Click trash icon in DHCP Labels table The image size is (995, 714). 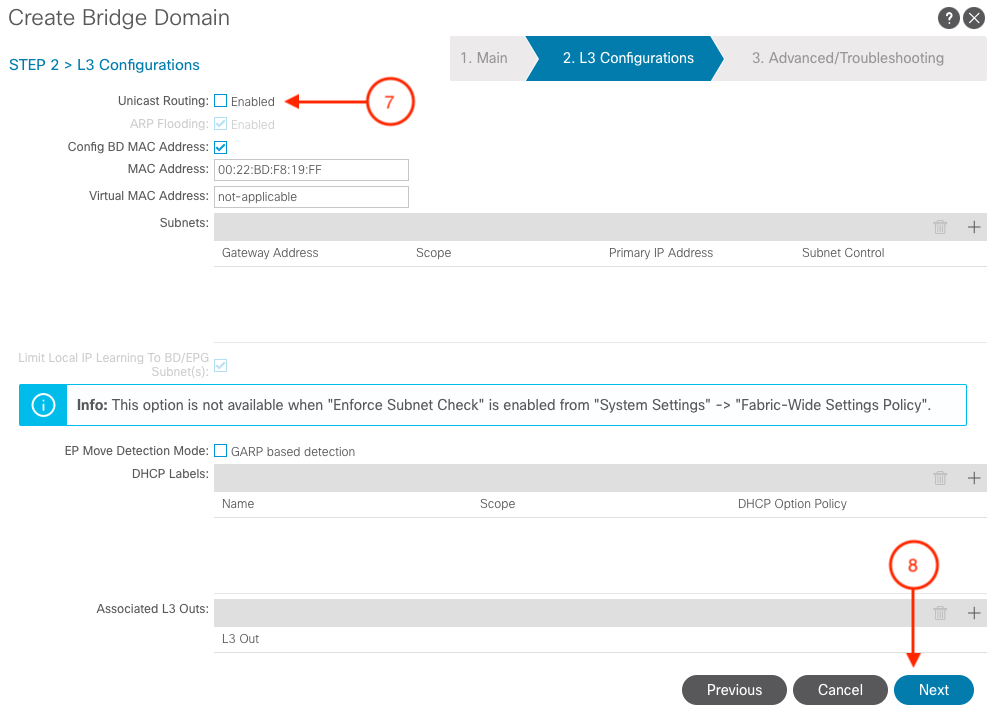(940, 478)
